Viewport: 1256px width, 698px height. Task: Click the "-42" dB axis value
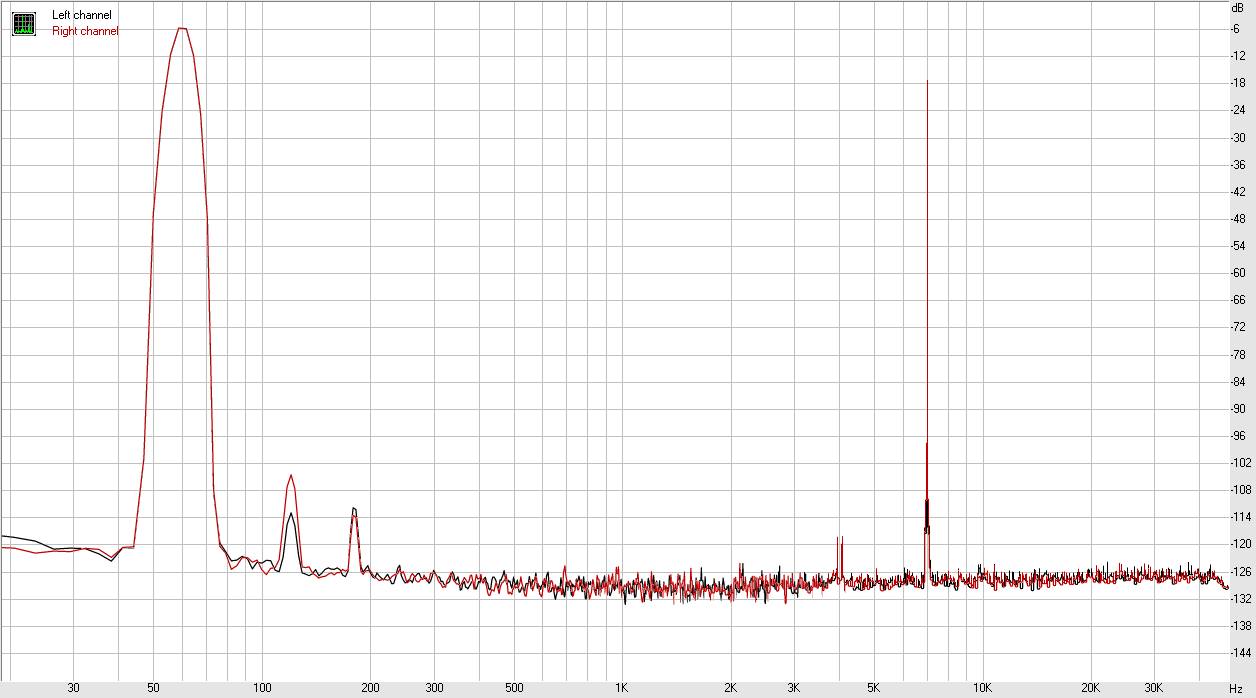[1238, 192]
